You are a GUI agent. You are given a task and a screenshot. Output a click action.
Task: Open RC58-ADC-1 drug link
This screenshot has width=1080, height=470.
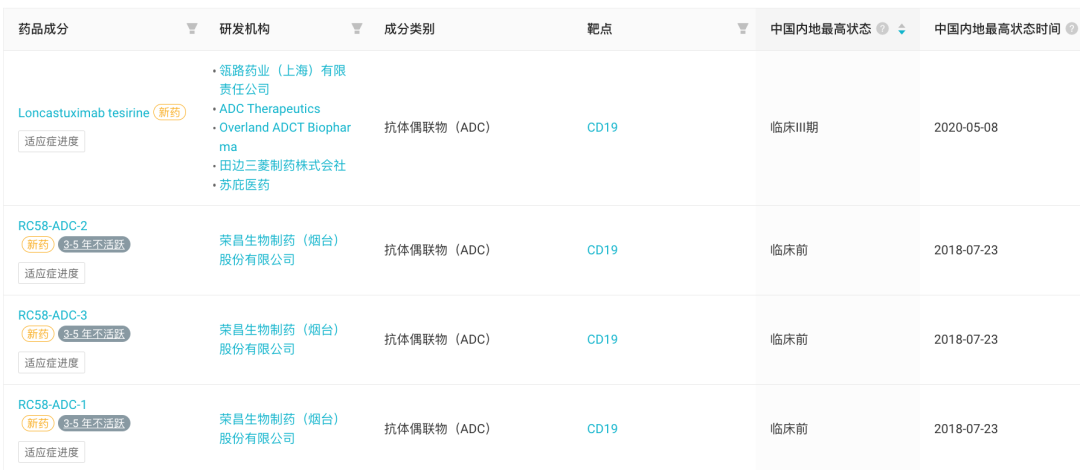(52, 405)
